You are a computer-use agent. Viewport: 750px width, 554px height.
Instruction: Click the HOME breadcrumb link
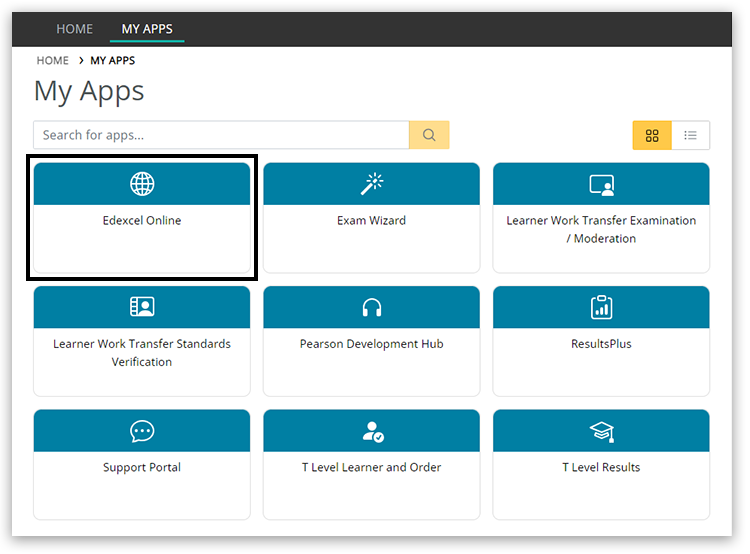coord(53,61)
